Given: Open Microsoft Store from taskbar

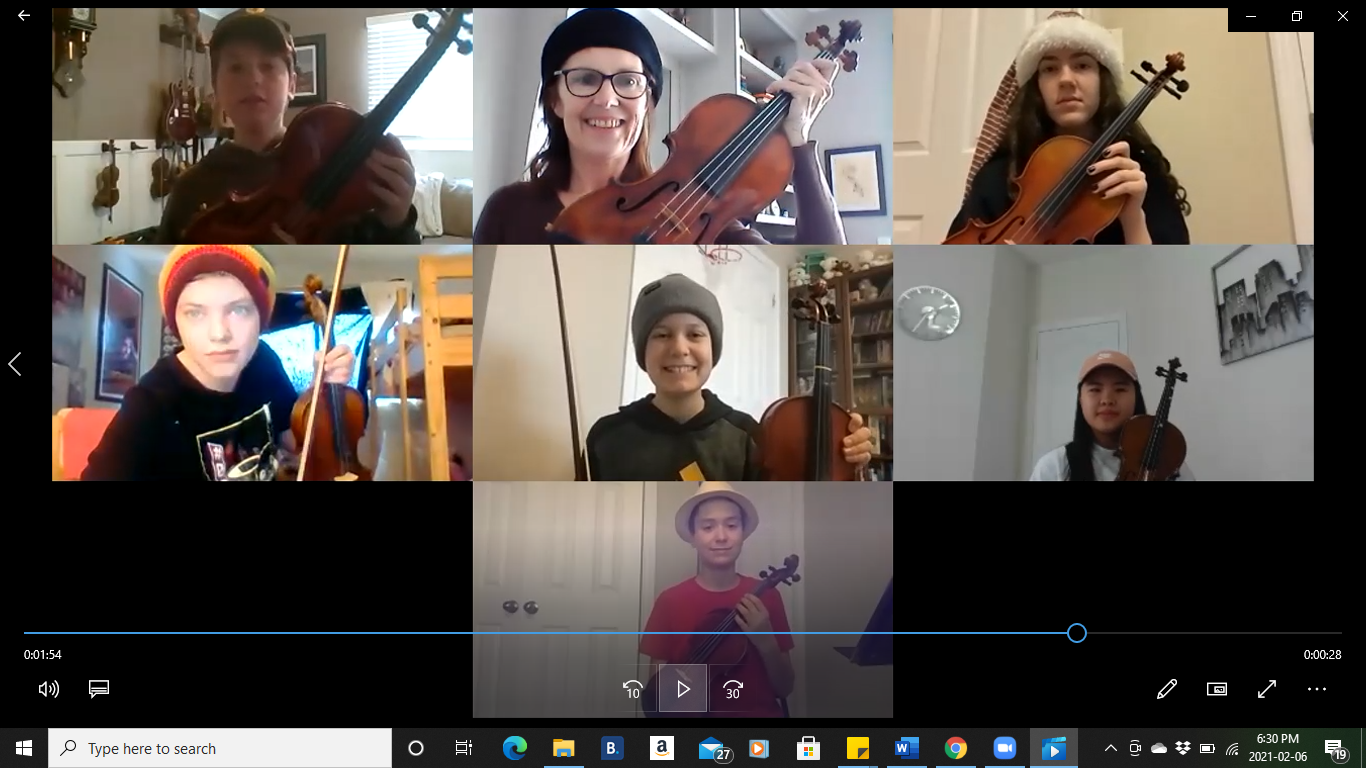Looking at the screenshot, I should coord(808,748).
